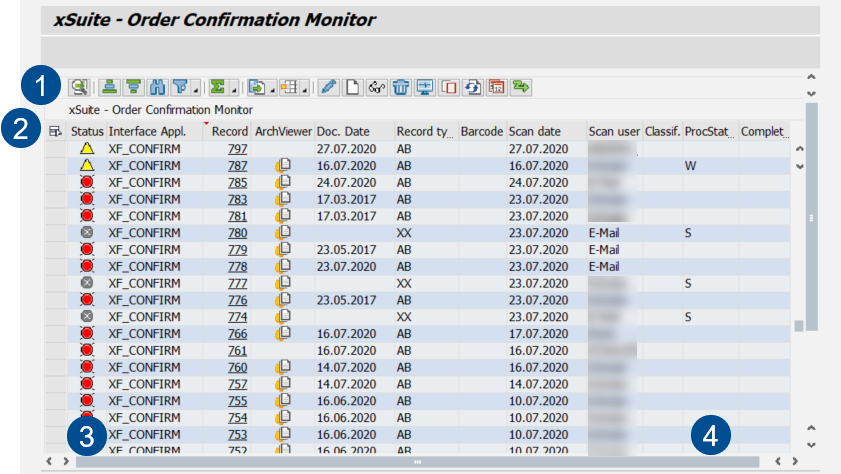Click the scroll-up arrow next to the toolbar
Screen dimensions: 841x474
coord(812,77)
